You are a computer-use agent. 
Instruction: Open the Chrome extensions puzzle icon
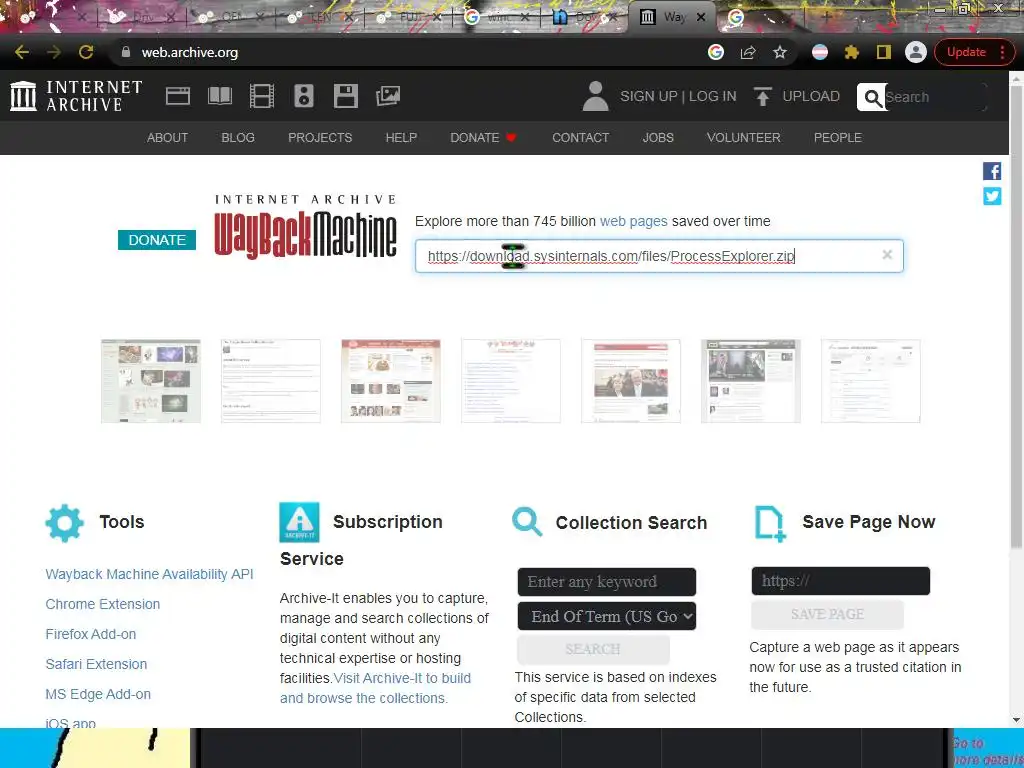pyautogui.click(x=852, y=52)
